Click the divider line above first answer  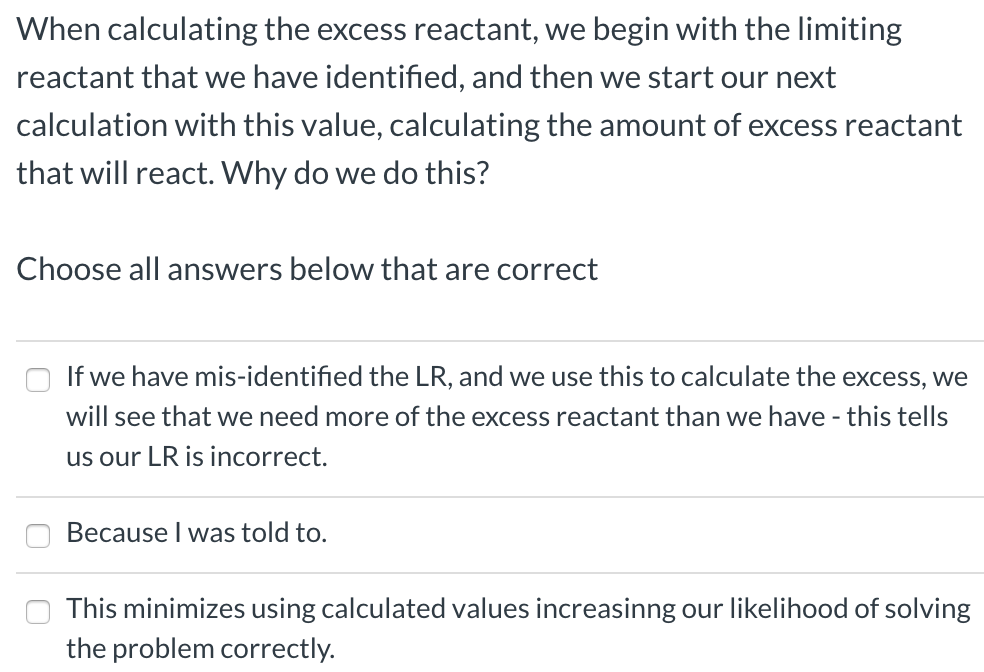coord(490,340)
